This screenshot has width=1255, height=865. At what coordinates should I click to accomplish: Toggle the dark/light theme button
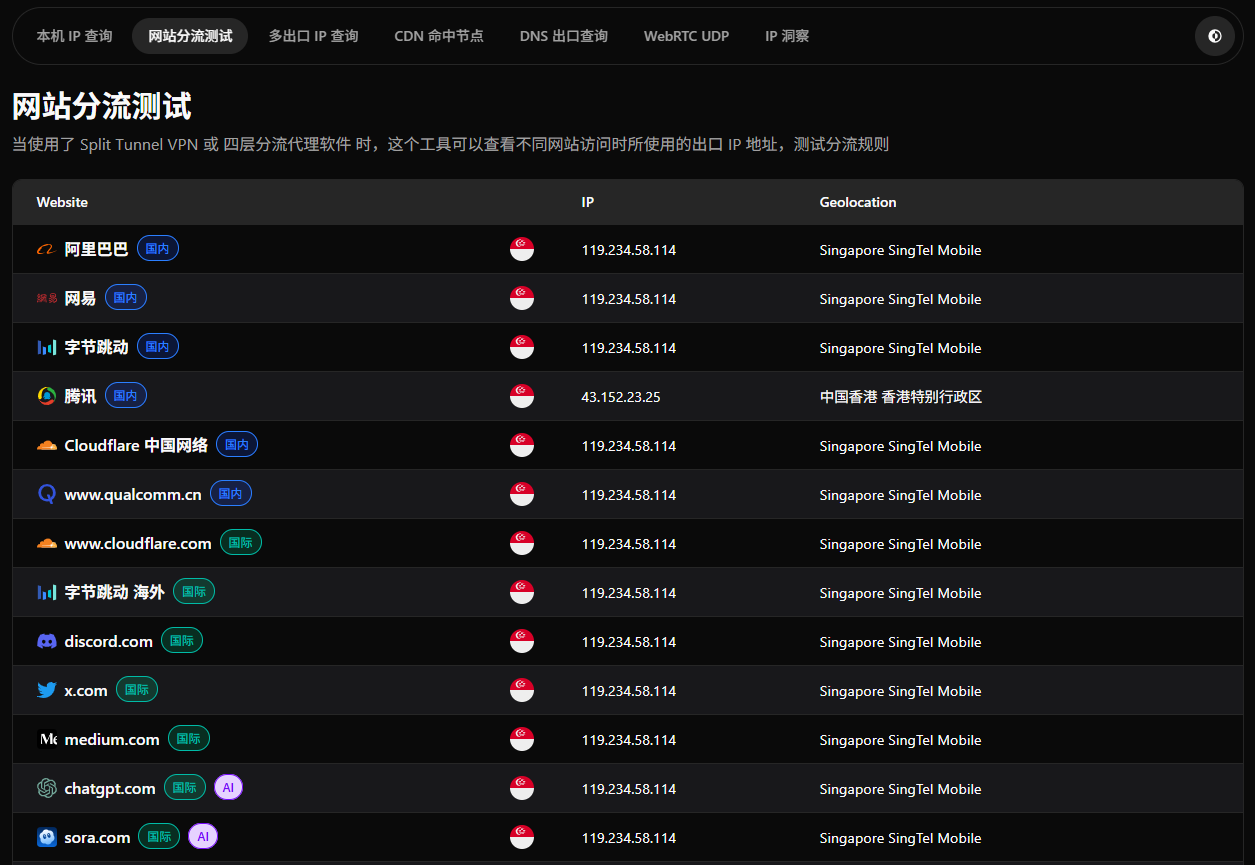point(1214,36)
